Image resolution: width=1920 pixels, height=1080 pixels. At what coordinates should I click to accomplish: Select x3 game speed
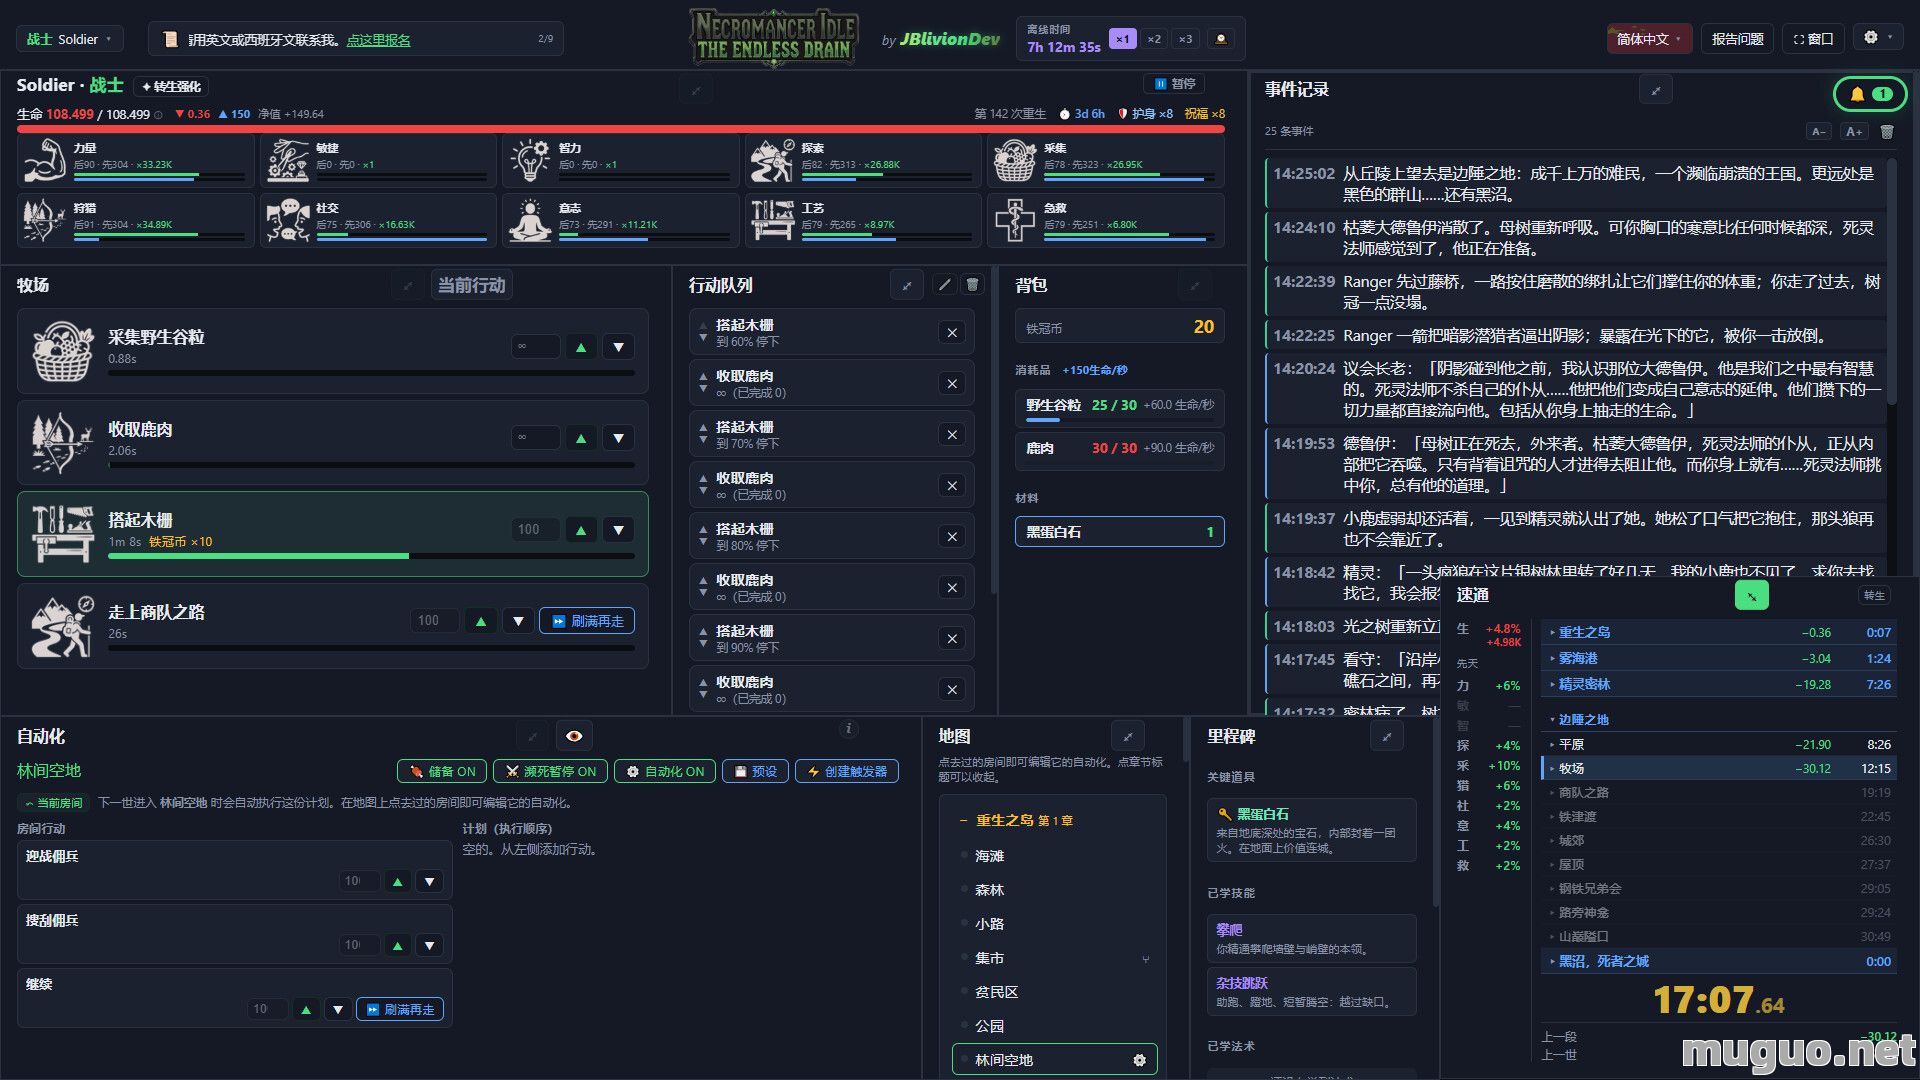(x=1185, y=39)
